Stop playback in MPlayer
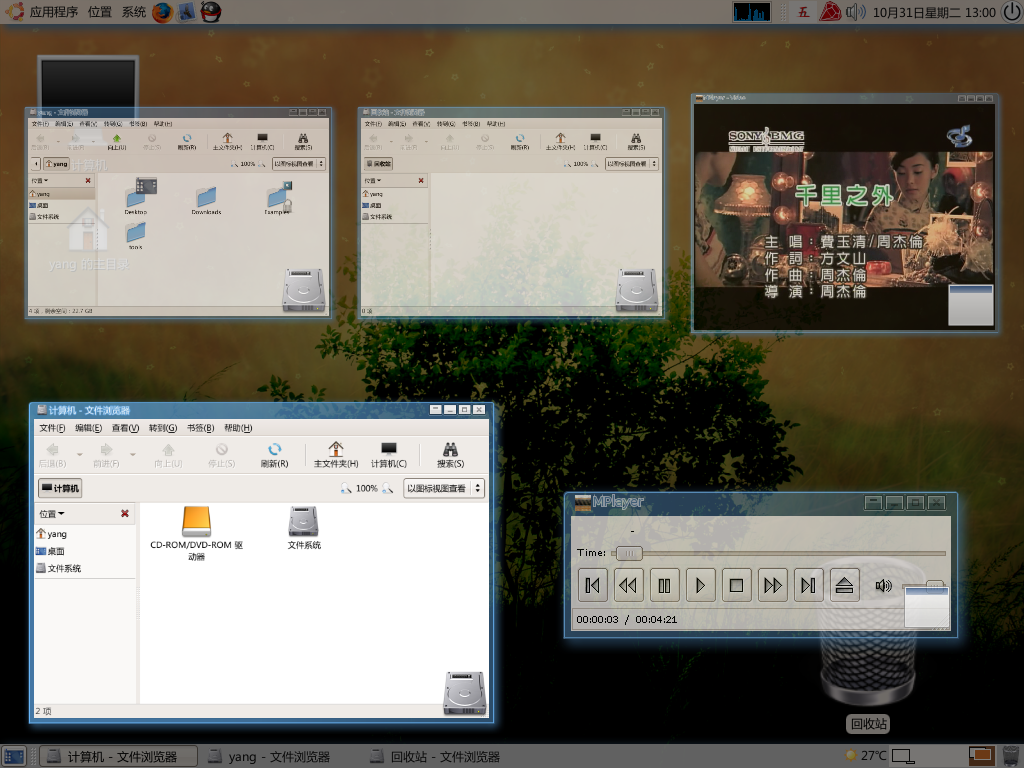Image resolution: width=1024 pixels, height=768 pixels. pos(736,585)
